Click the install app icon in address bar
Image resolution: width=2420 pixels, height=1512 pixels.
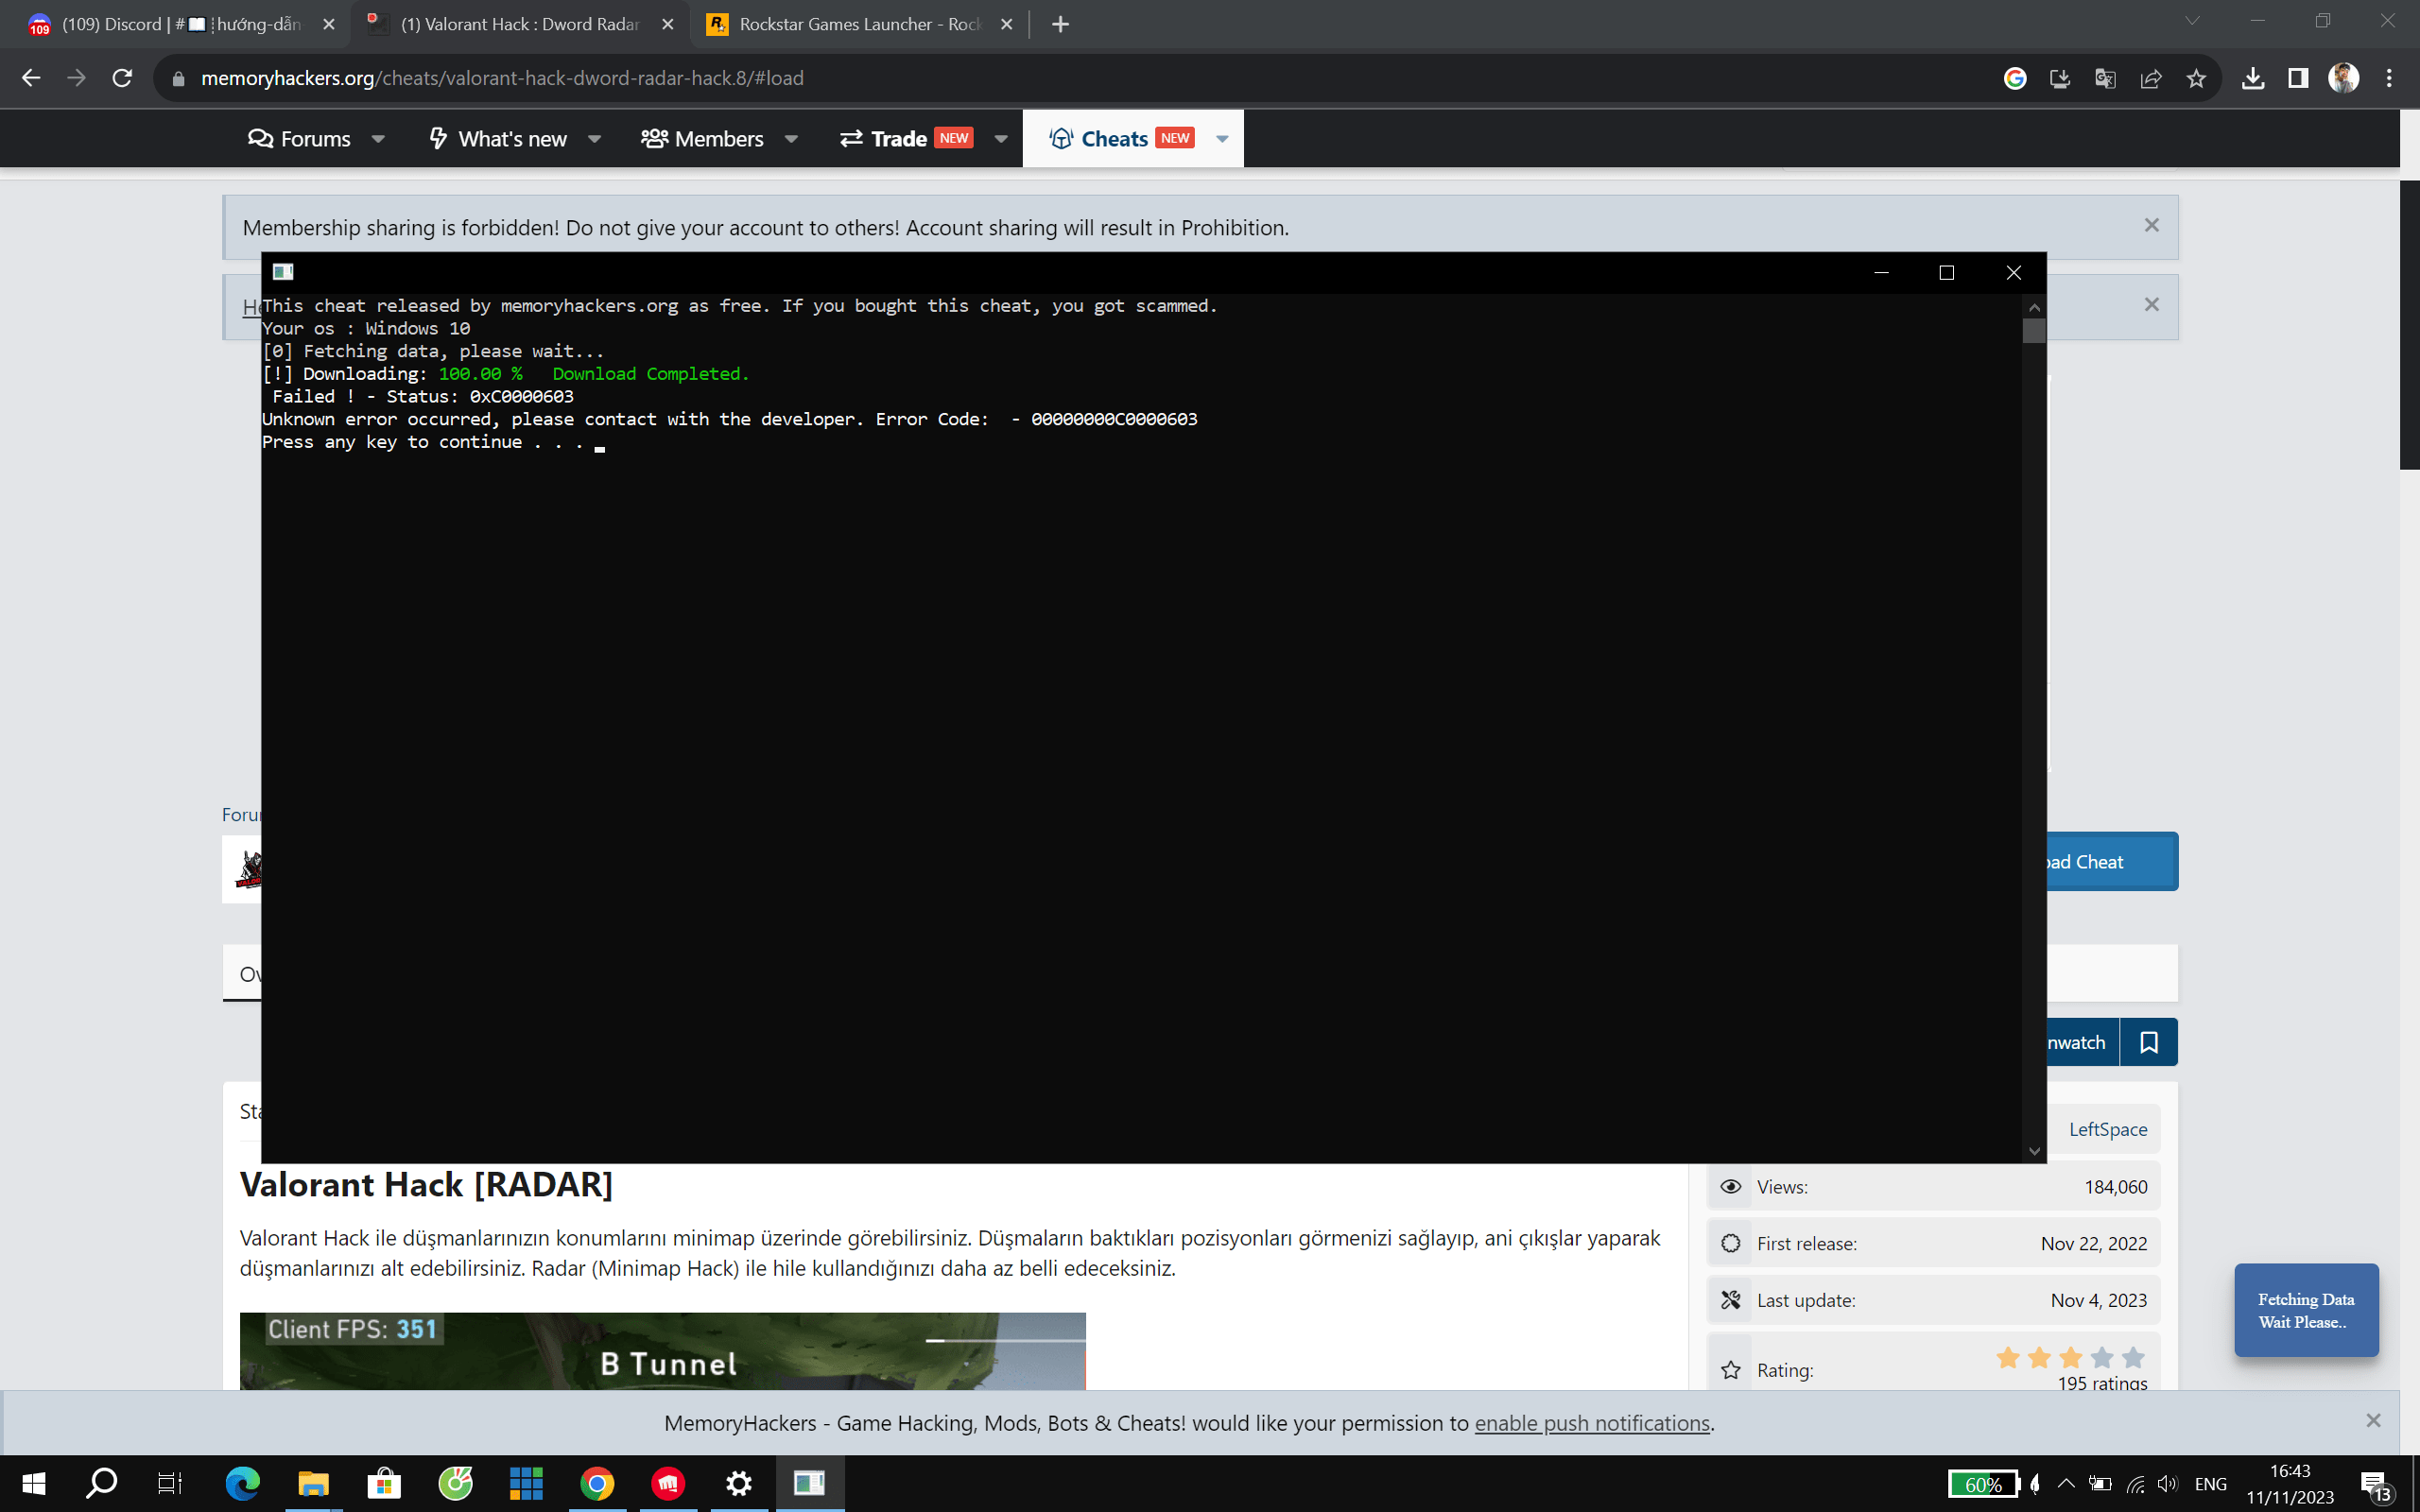coord(2060,78)
